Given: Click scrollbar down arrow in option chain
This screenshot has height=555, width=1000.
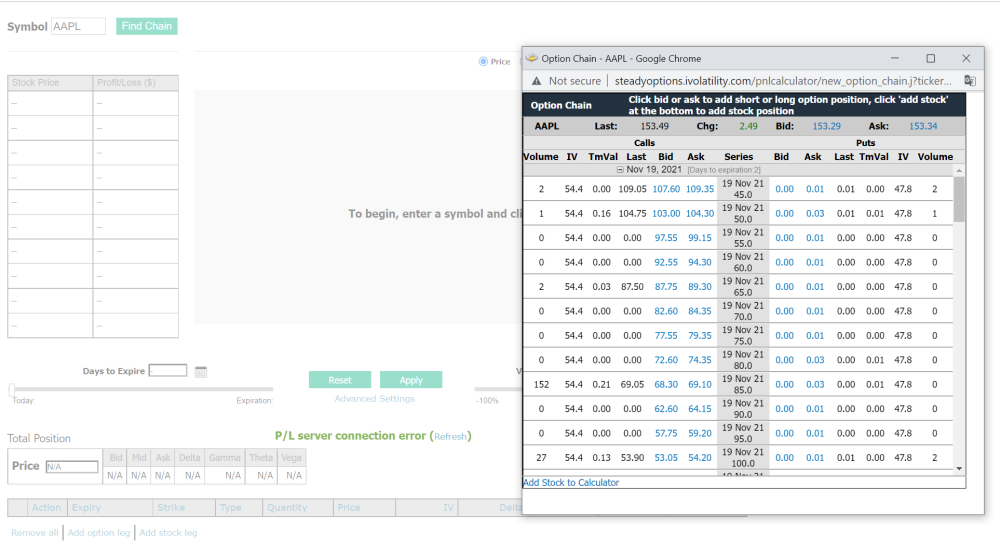Looking at the screenshot, I should click(x=959, y=468).
